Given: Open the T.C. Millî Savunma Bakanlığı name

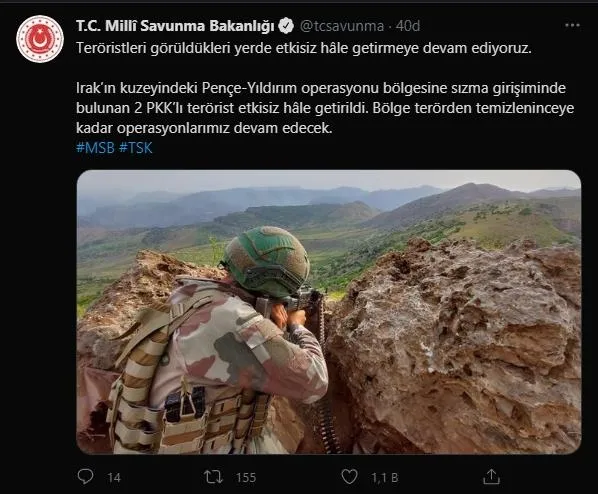Looking at the screenshot, I should (x=175, y=26).
